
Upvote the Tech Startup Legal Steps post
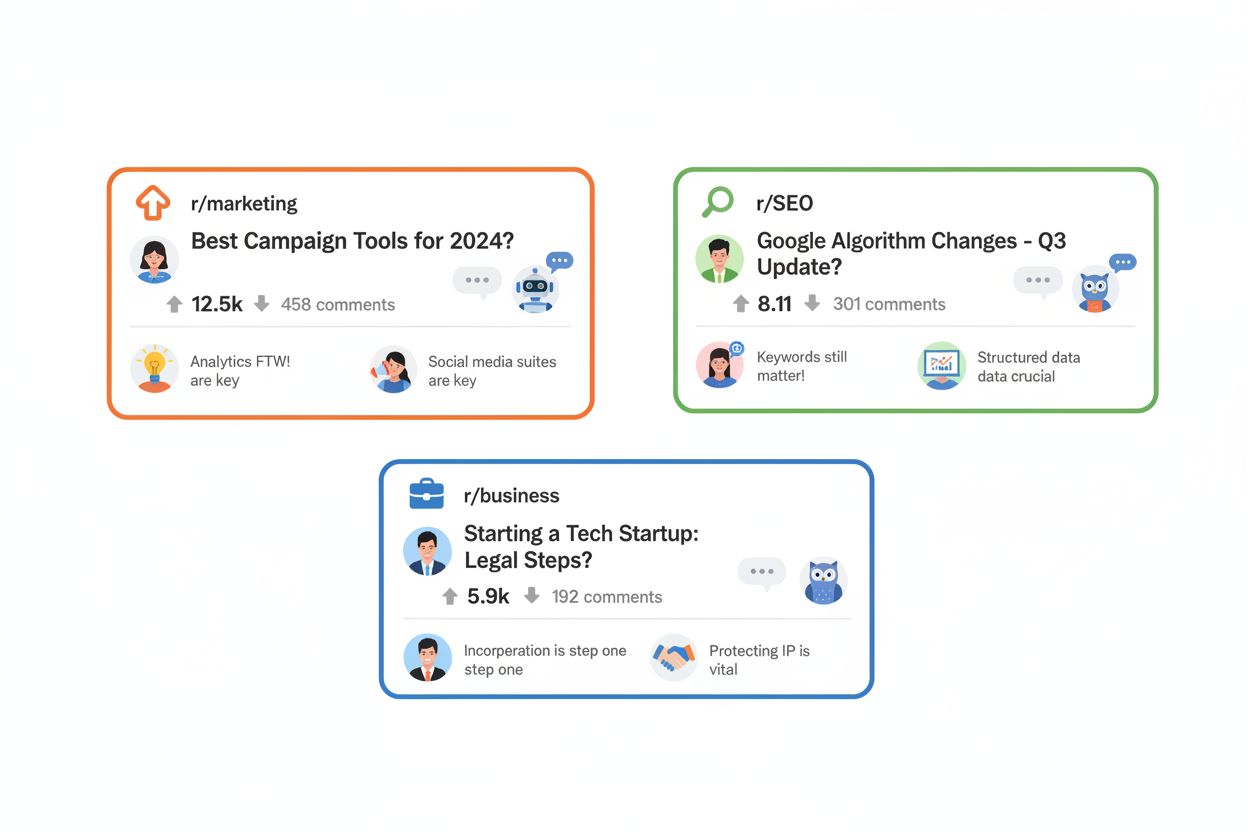click(450, 596)
